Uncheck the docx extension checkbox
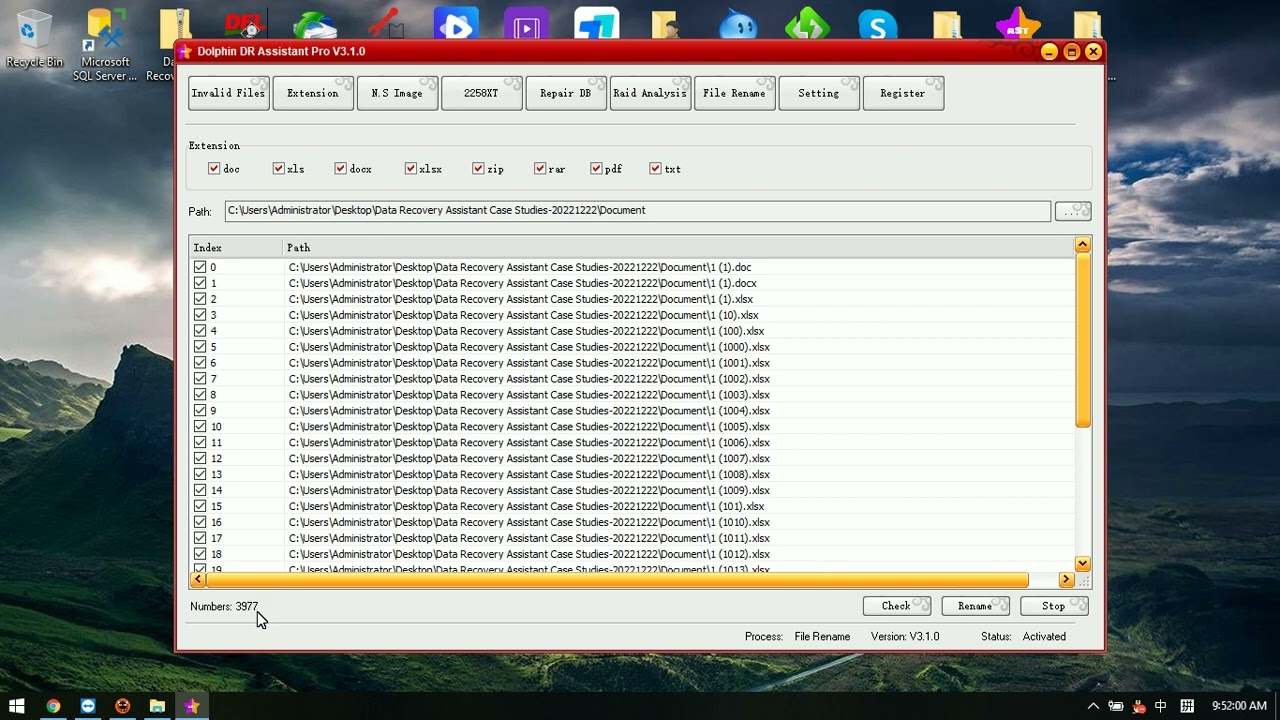1280x720 pixels. 340,169
